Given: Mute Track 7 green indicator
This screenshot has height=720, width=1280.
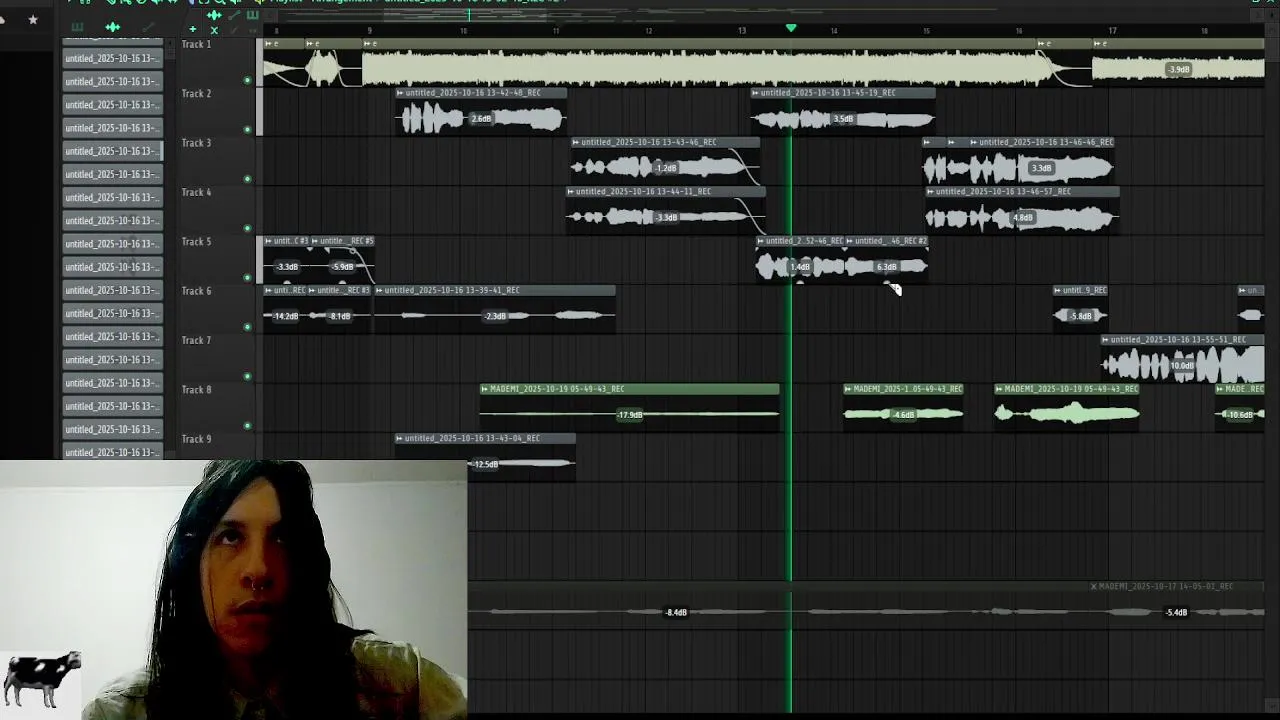Looking at the screenshot, I should [247, 376].
